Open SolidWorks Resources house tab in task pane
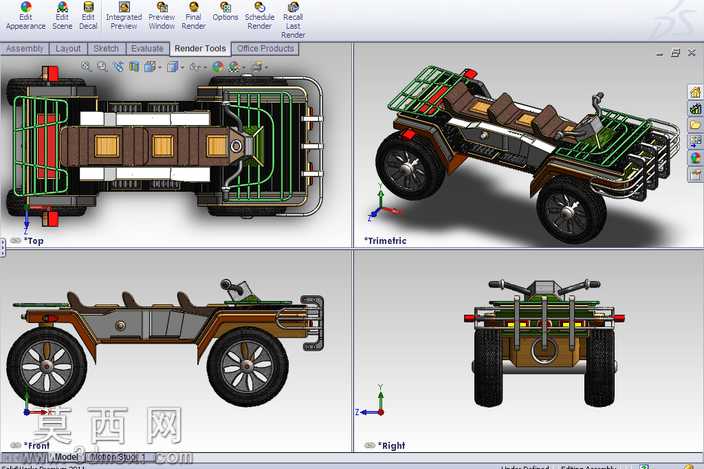 click(695, 92)
